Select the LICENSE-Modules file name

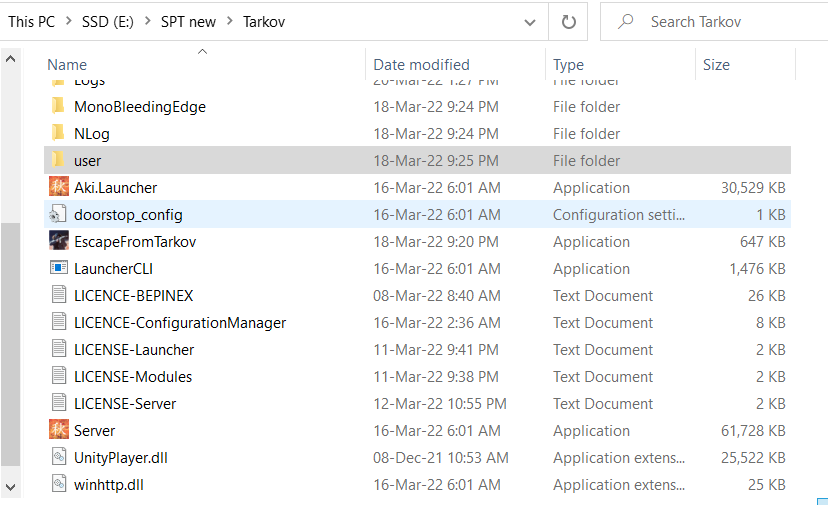(133, 376)
